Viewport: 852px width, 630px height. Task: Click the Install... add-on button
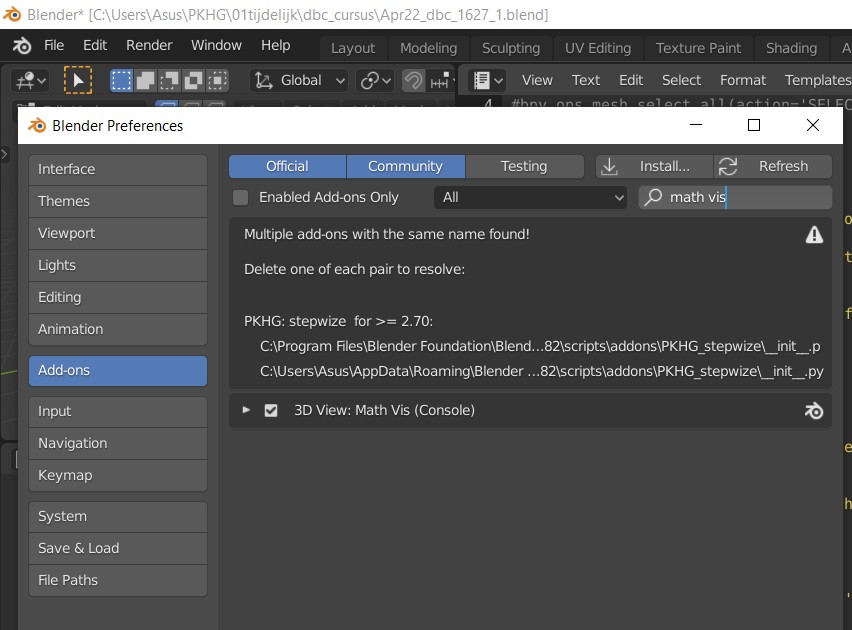[654, 166]
